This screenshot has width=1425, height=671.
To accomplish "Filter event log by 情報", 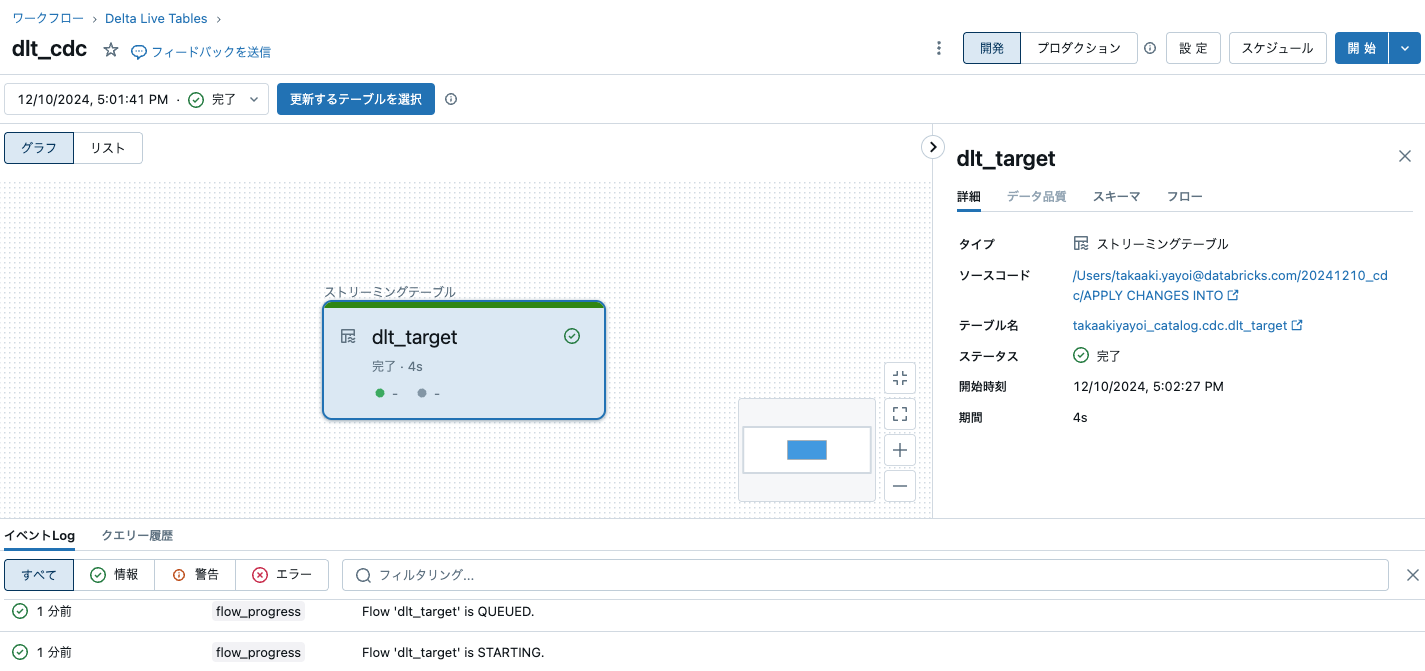I will 114,575.
